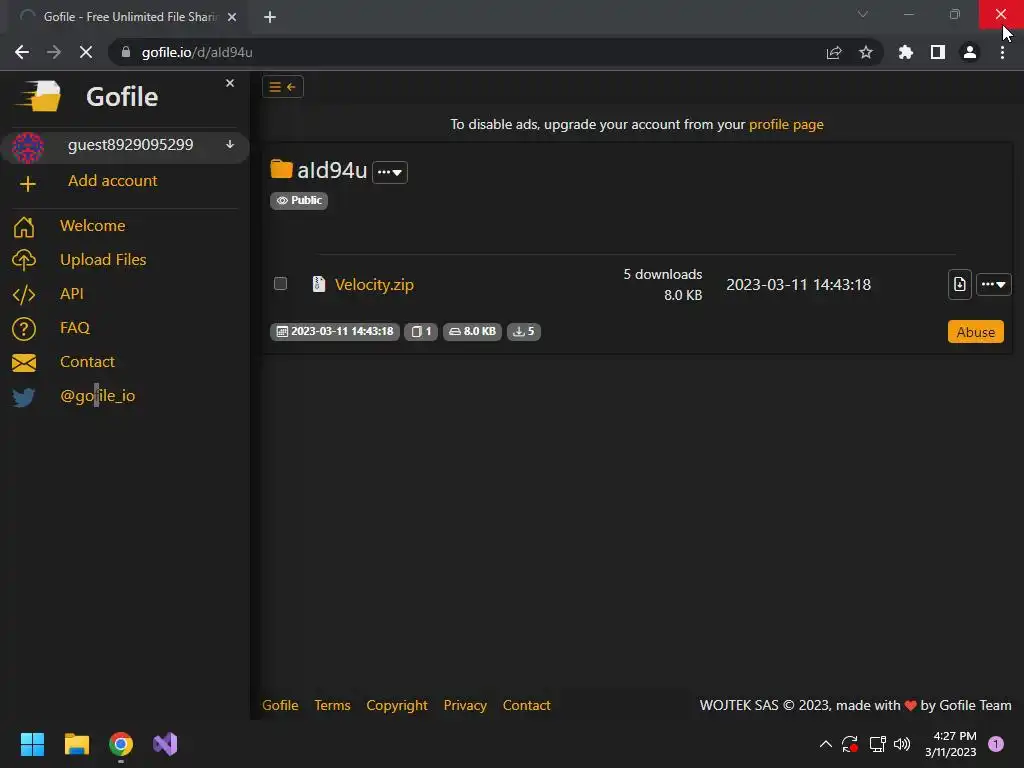Open the footer Privacy link
The height and width of the screenshot is (768, 1024).
[x=465, y=705]
